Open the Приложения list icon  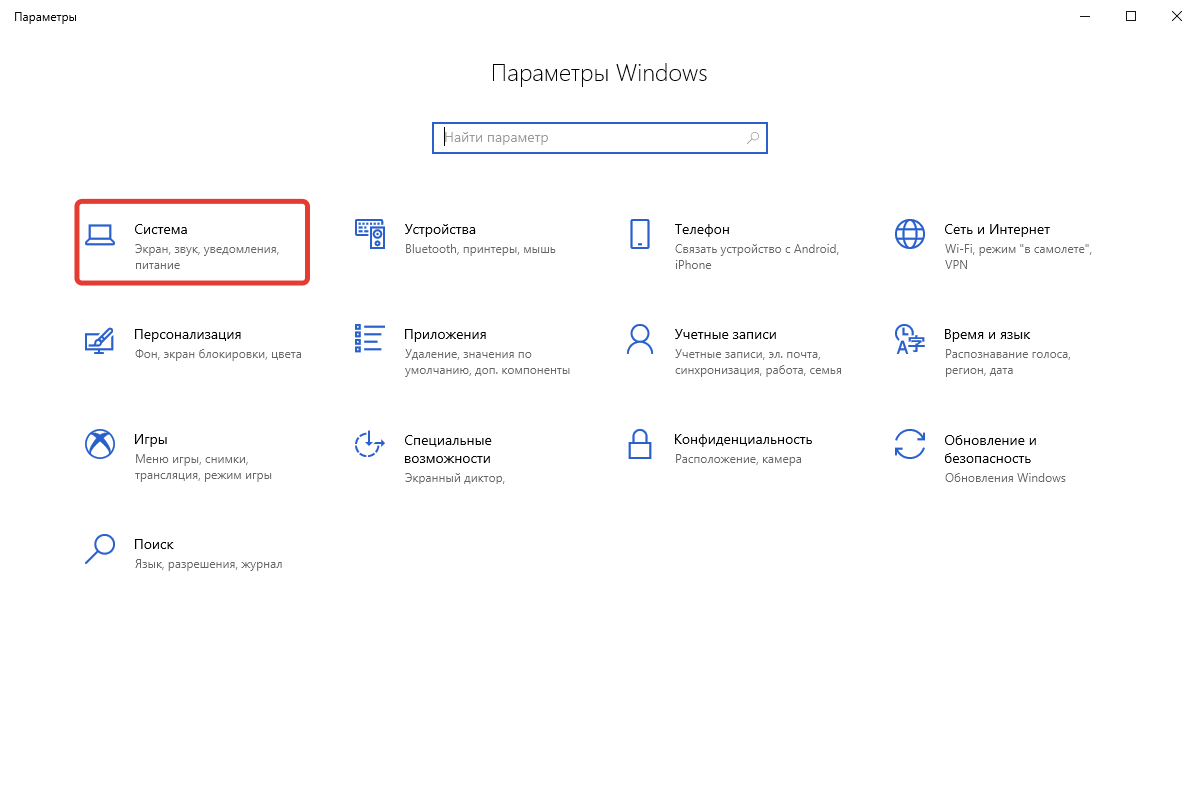370,338
